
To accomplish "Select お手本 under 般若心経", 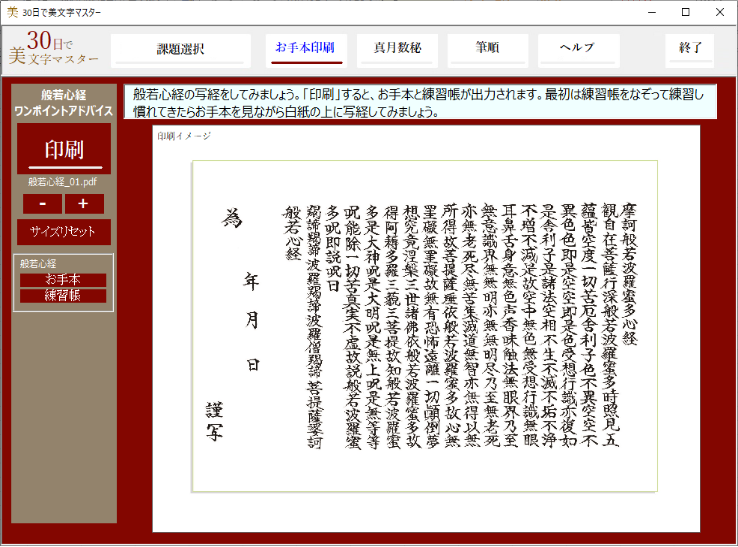I will coord(63,280).
